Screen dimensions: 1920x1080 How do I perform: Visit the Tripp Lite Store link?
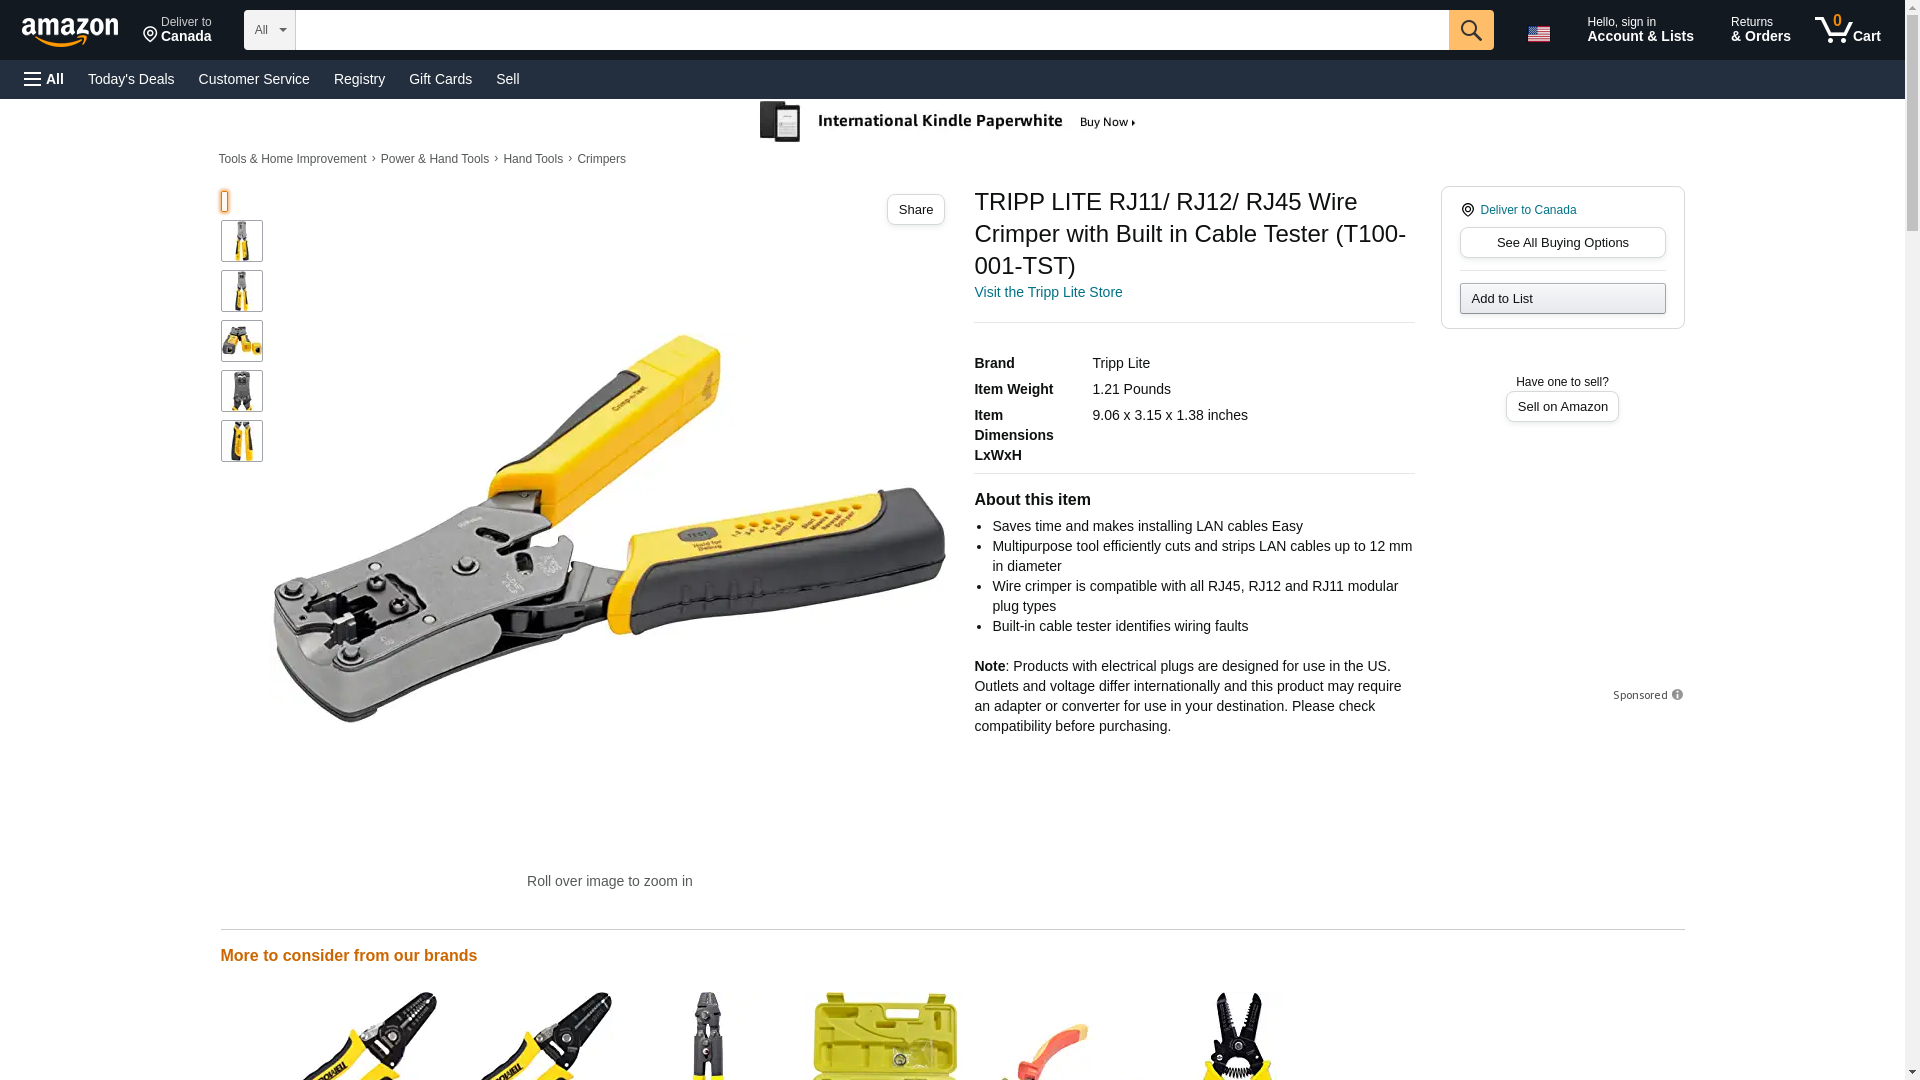click(1047, 292)
